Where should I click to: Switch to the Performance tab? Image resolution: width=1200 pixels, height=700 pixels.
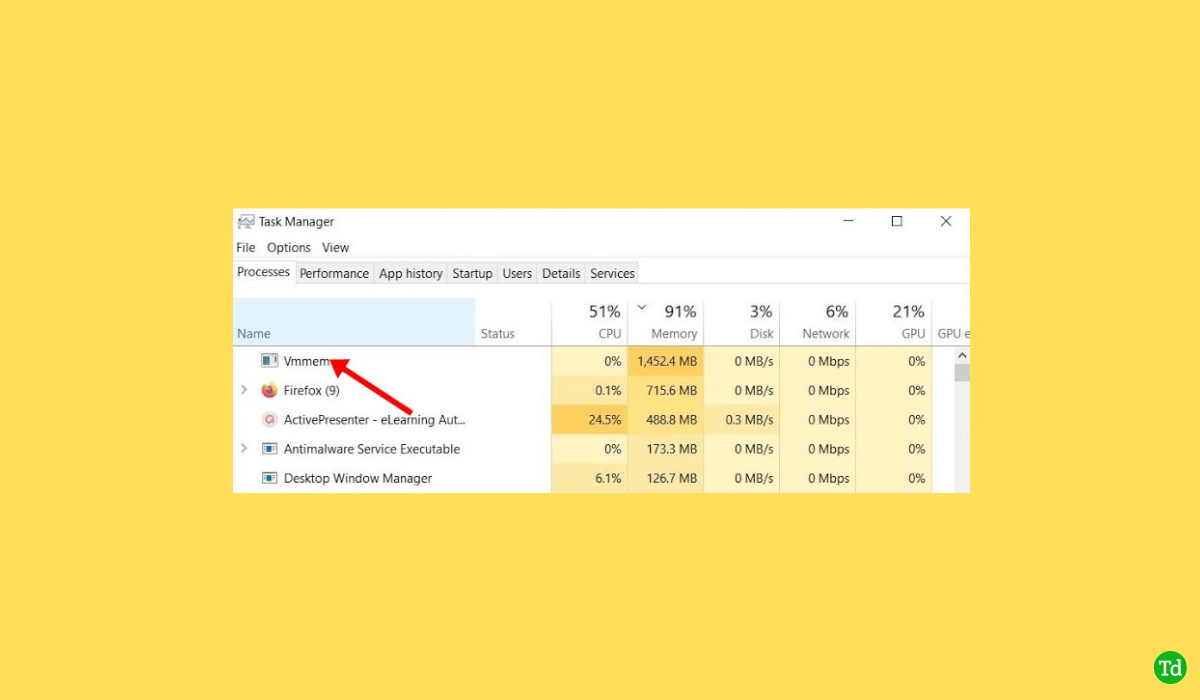[334, 273]
